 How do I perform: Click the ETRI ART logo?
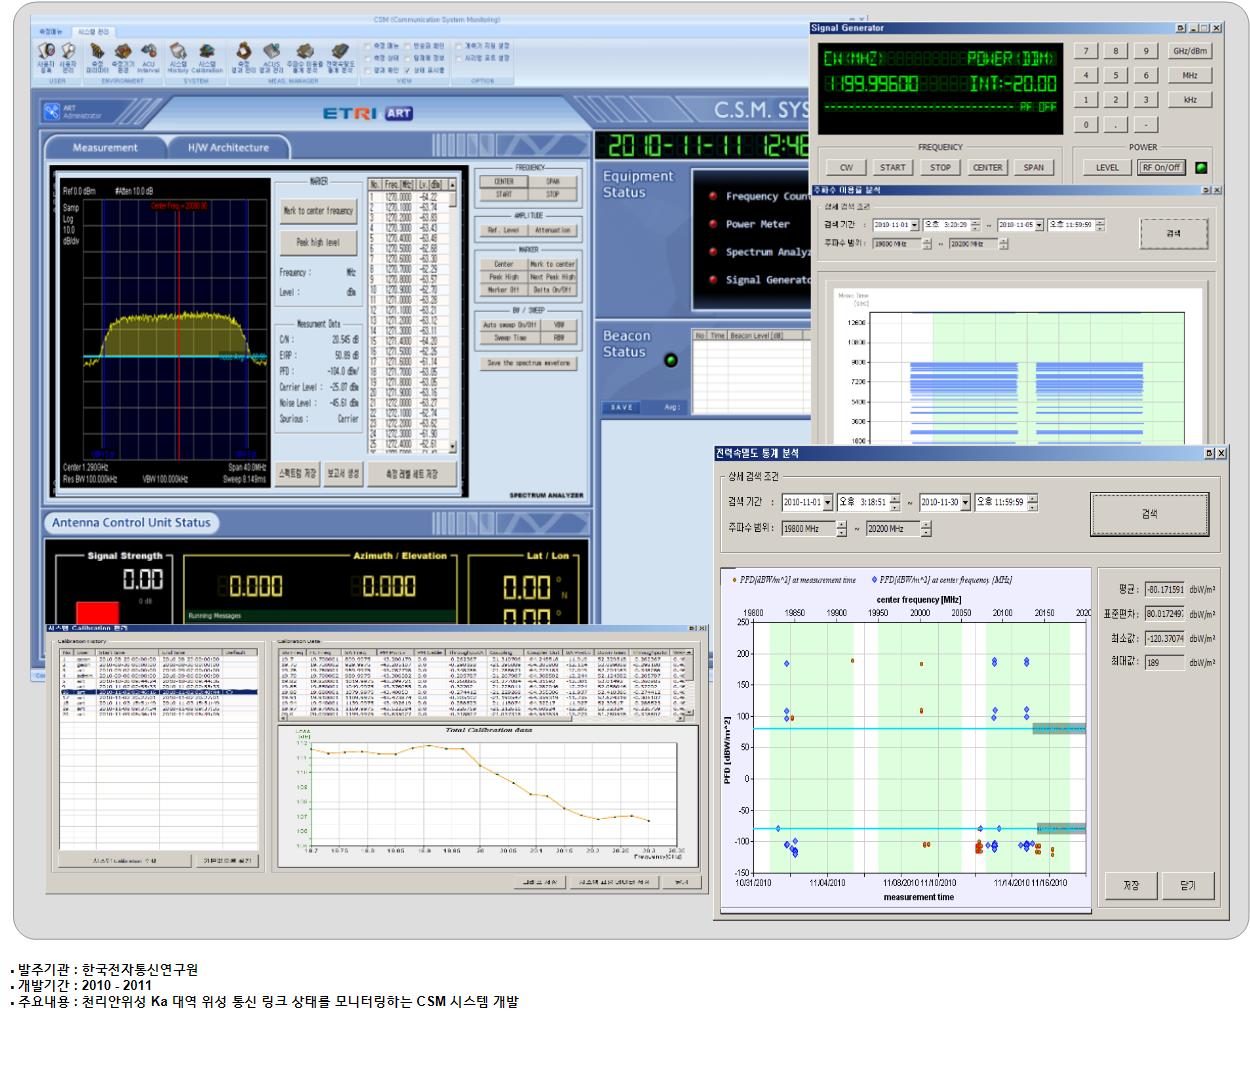368,113
